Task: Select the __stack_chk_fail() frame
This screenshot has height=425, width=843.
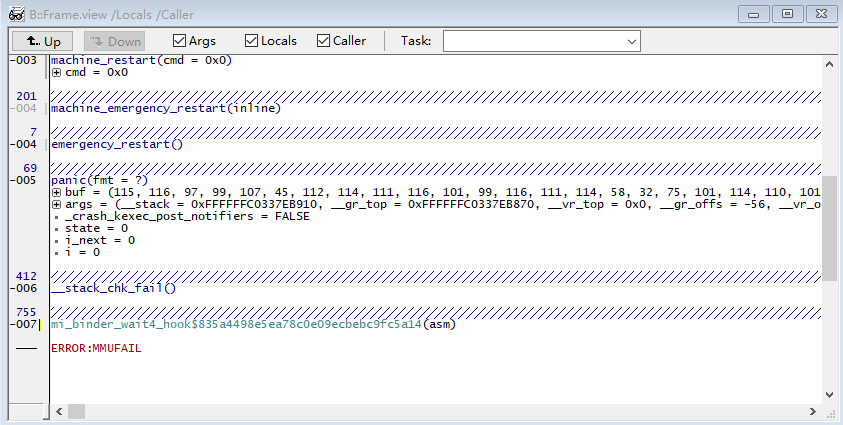Action: click(113, 288)
